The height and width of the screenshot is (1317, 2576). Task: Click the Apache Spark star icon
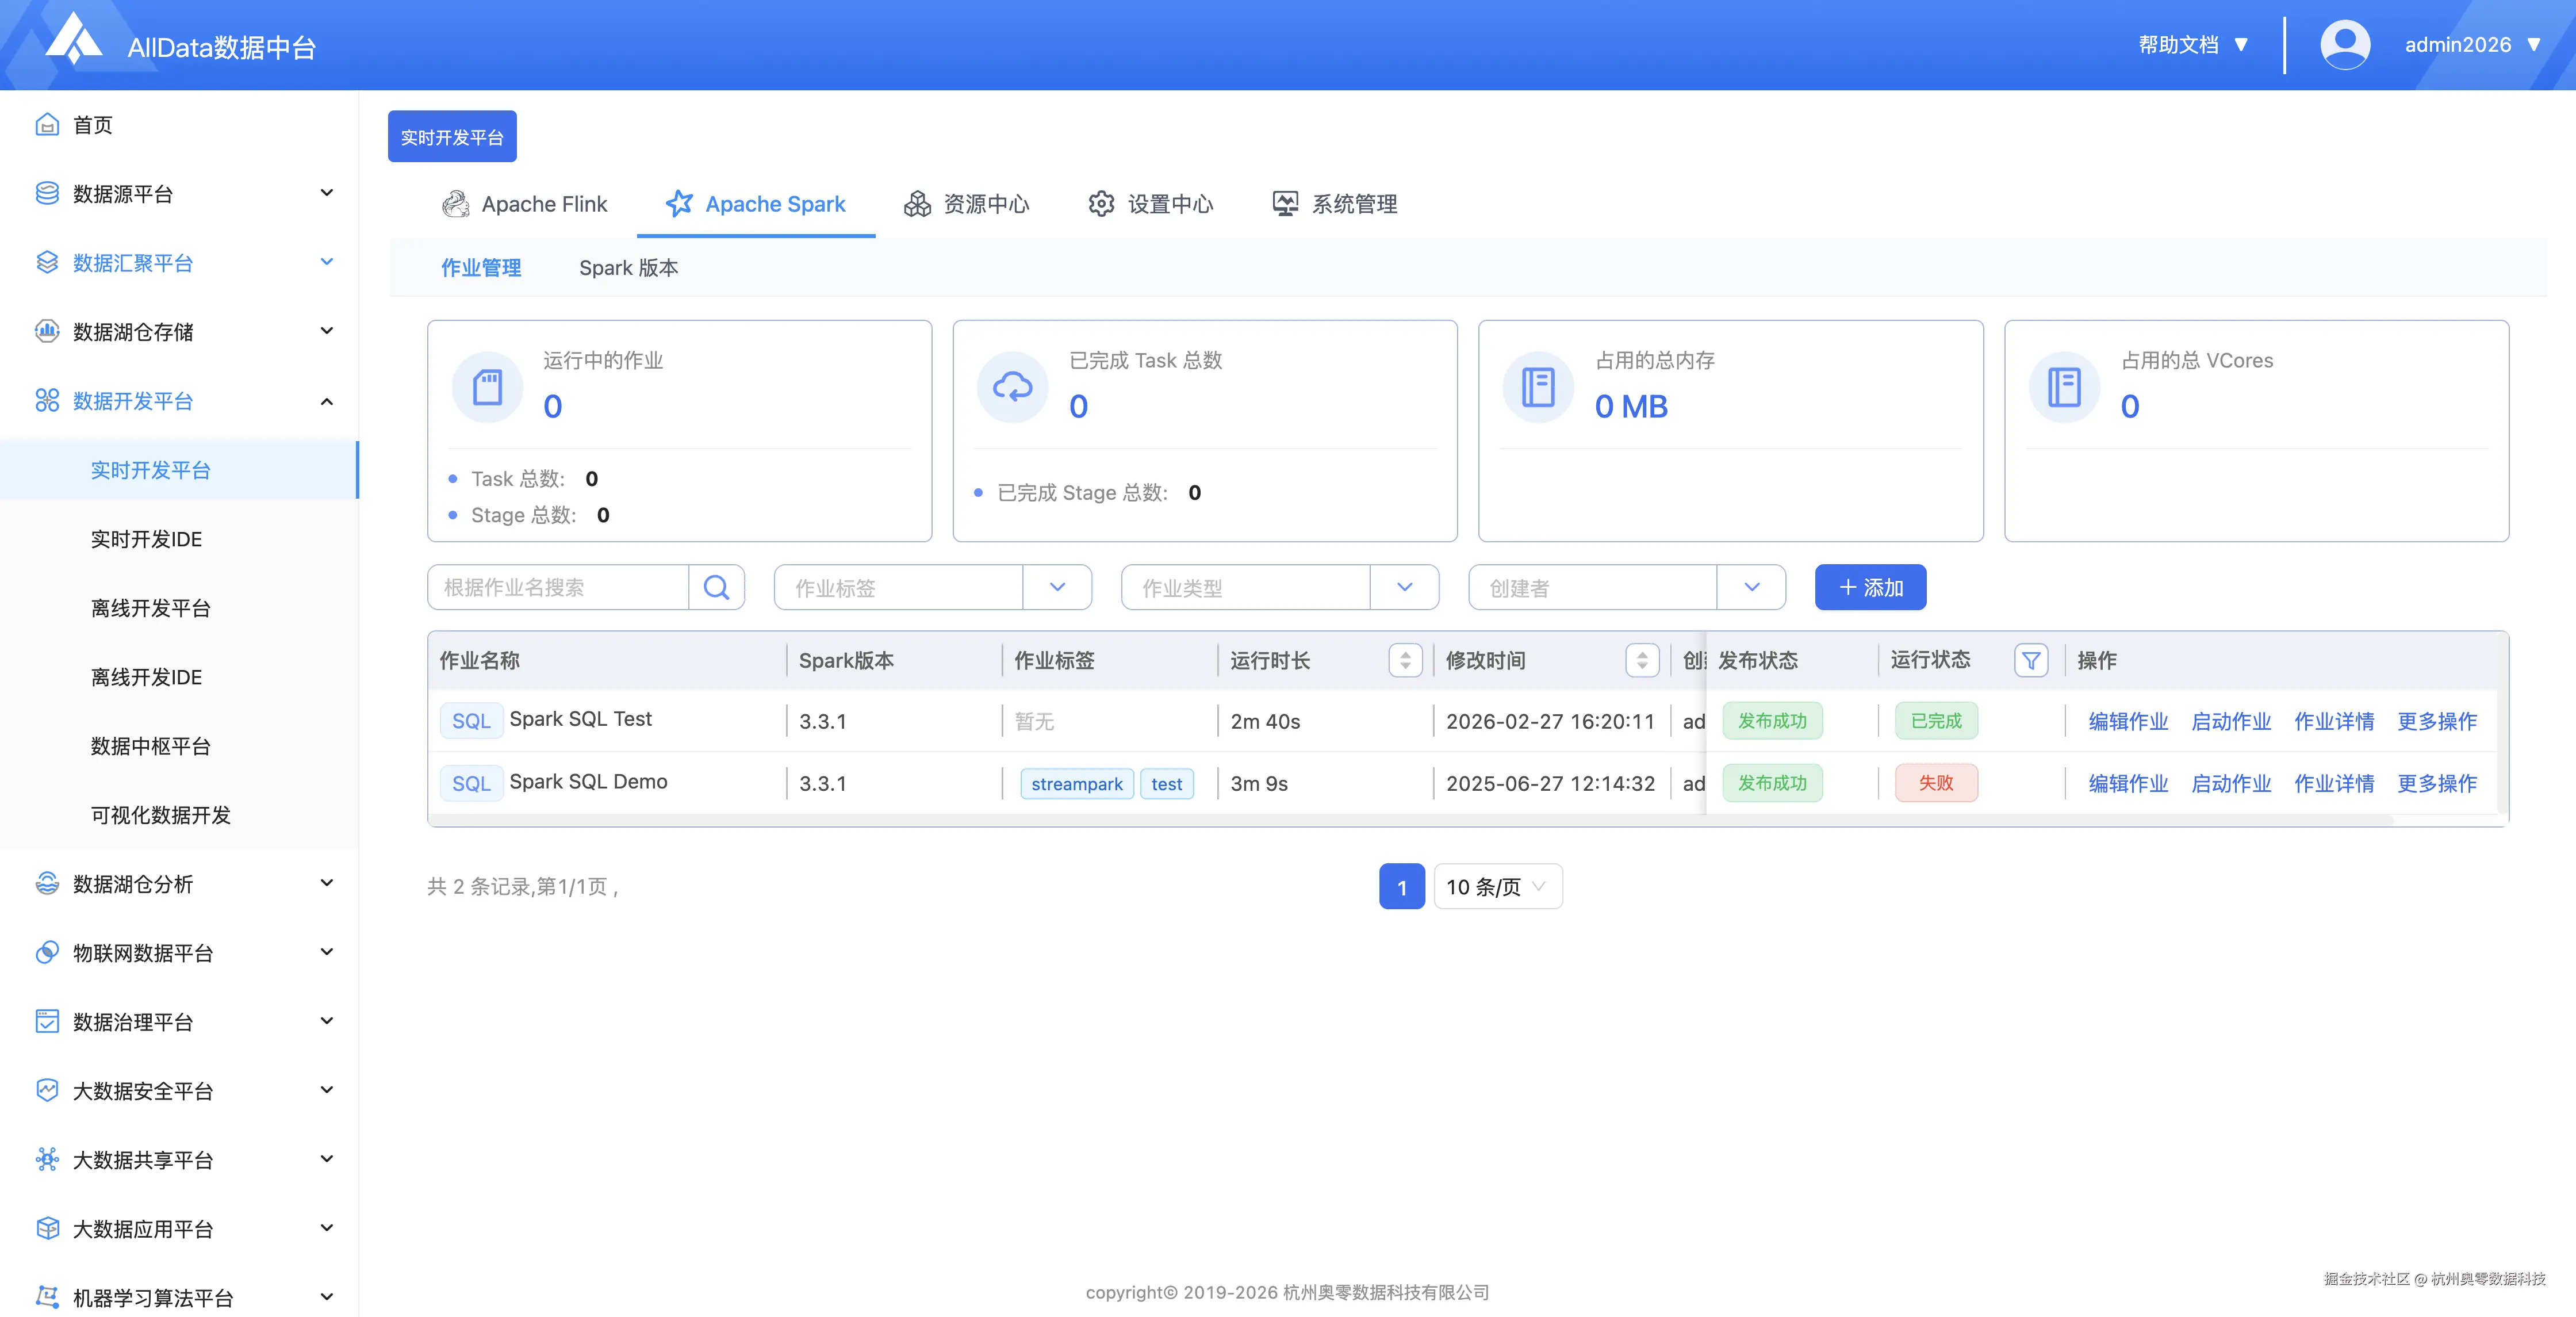[679, 204]
